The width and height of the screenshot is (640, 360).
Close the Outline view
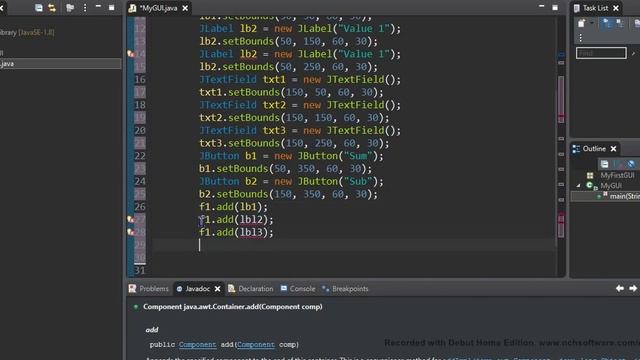(613, 149)
